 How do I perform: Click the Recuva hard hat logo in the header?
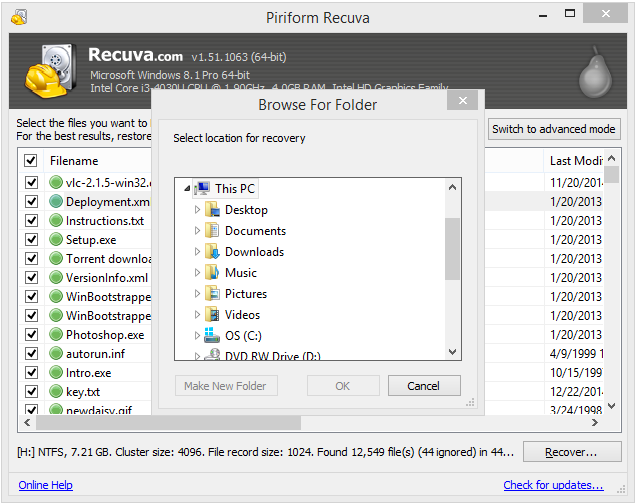tap(51, 71)
